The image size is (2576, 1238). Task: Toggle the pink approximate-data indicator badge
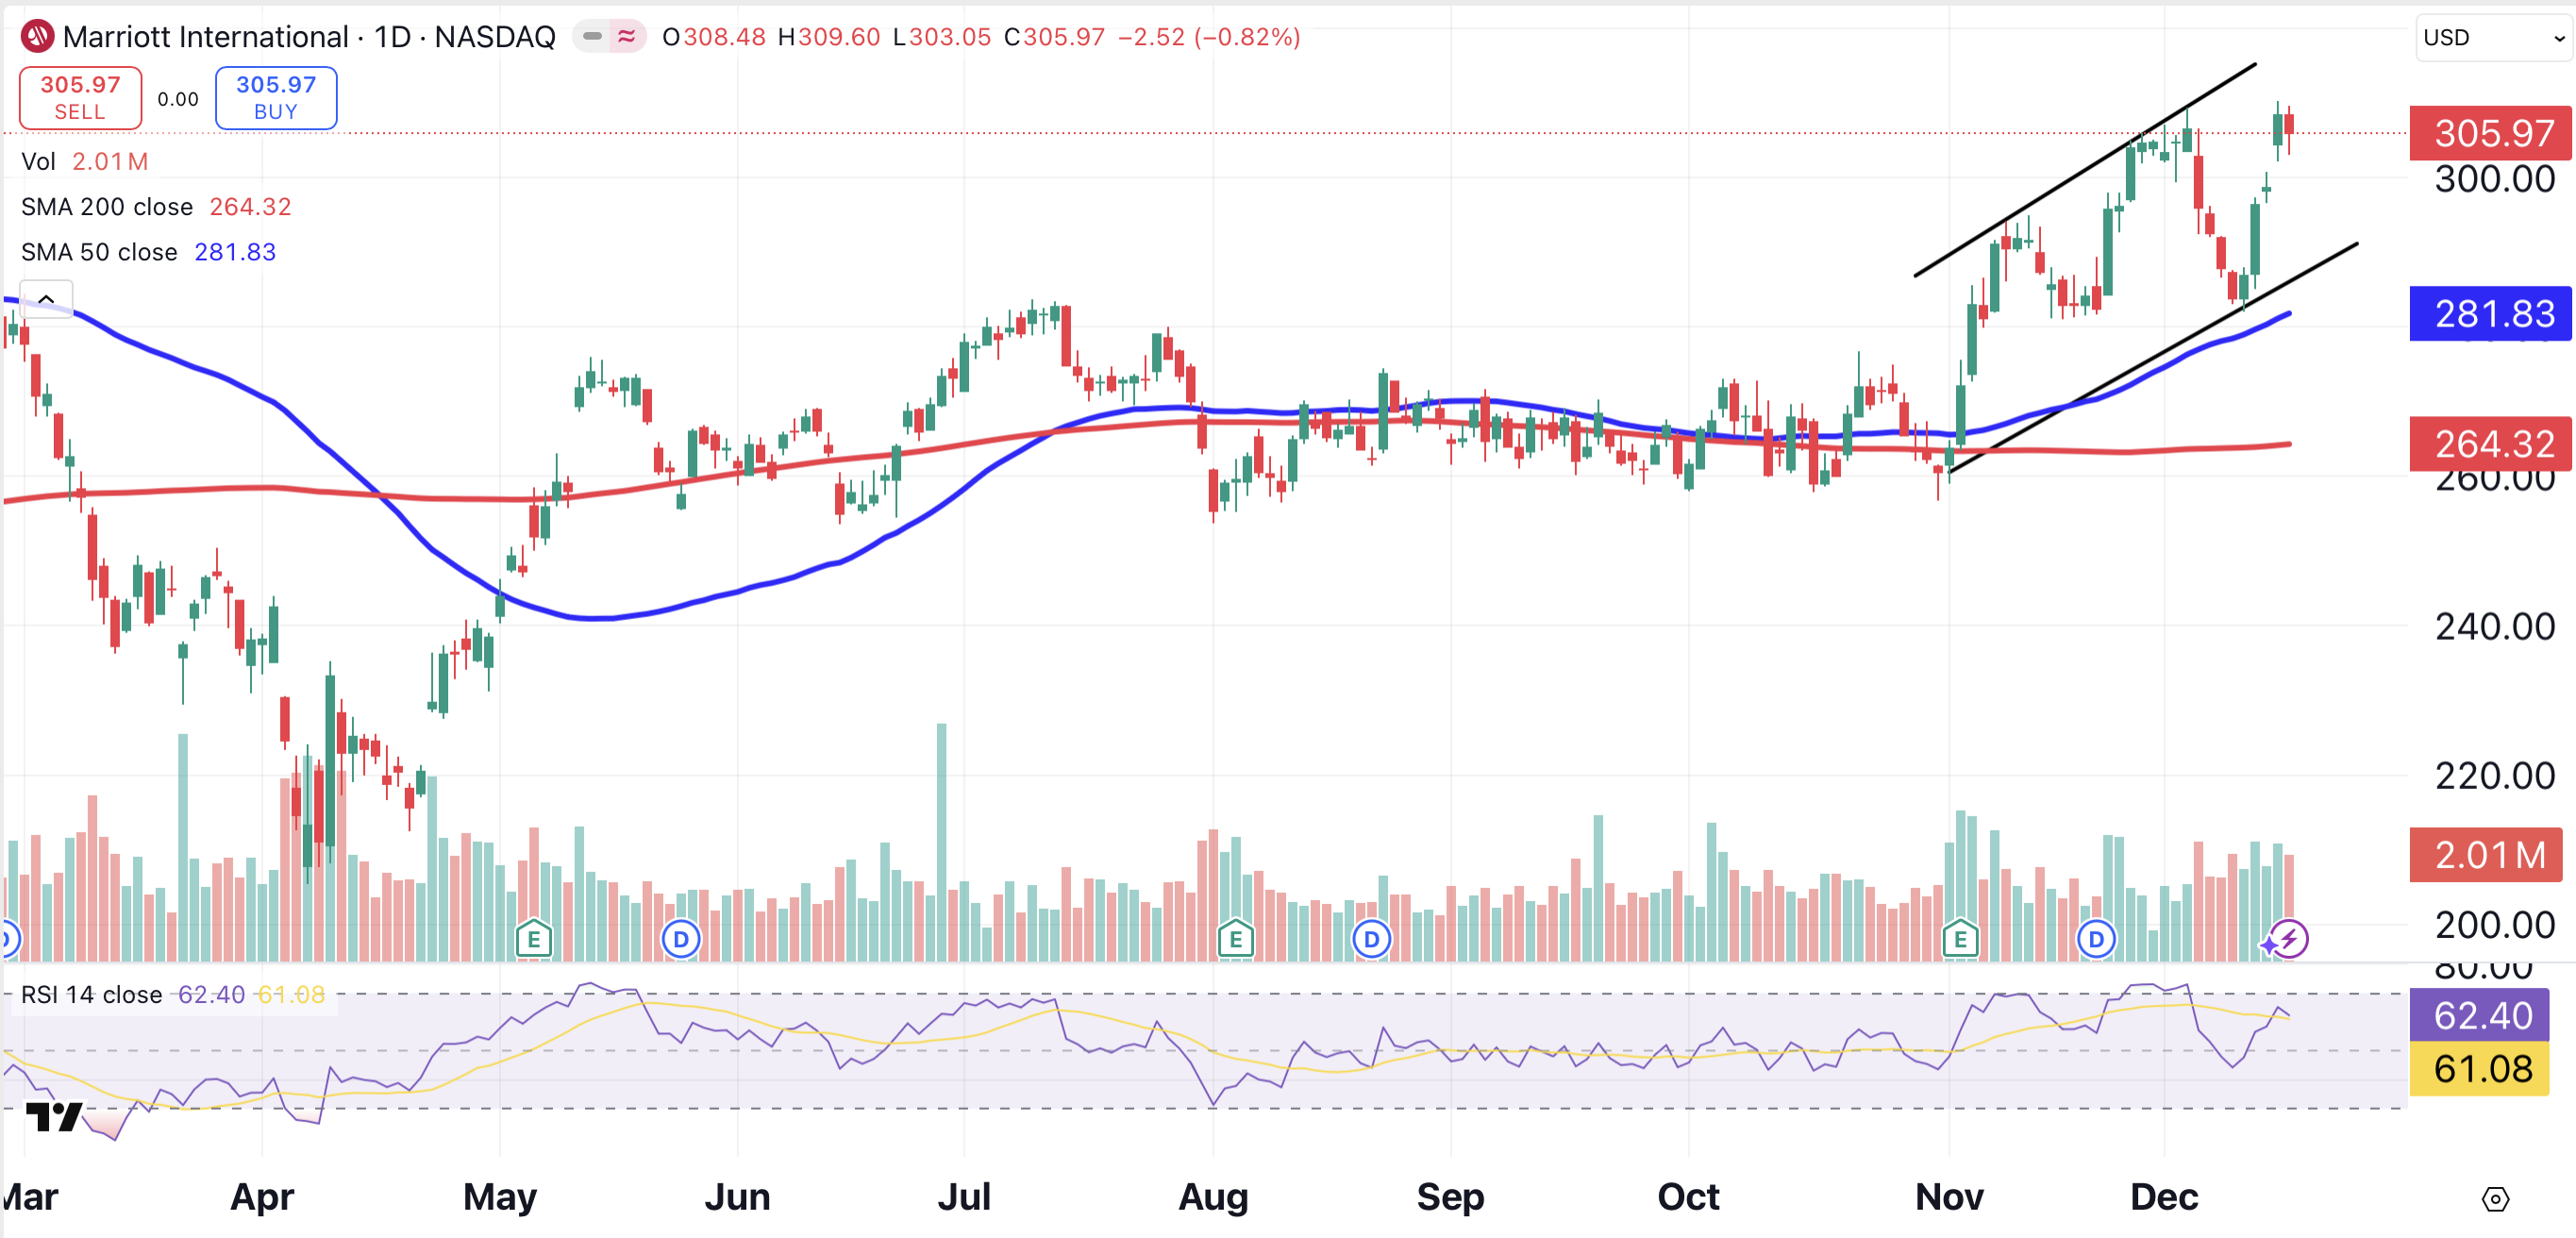point(627,37)
